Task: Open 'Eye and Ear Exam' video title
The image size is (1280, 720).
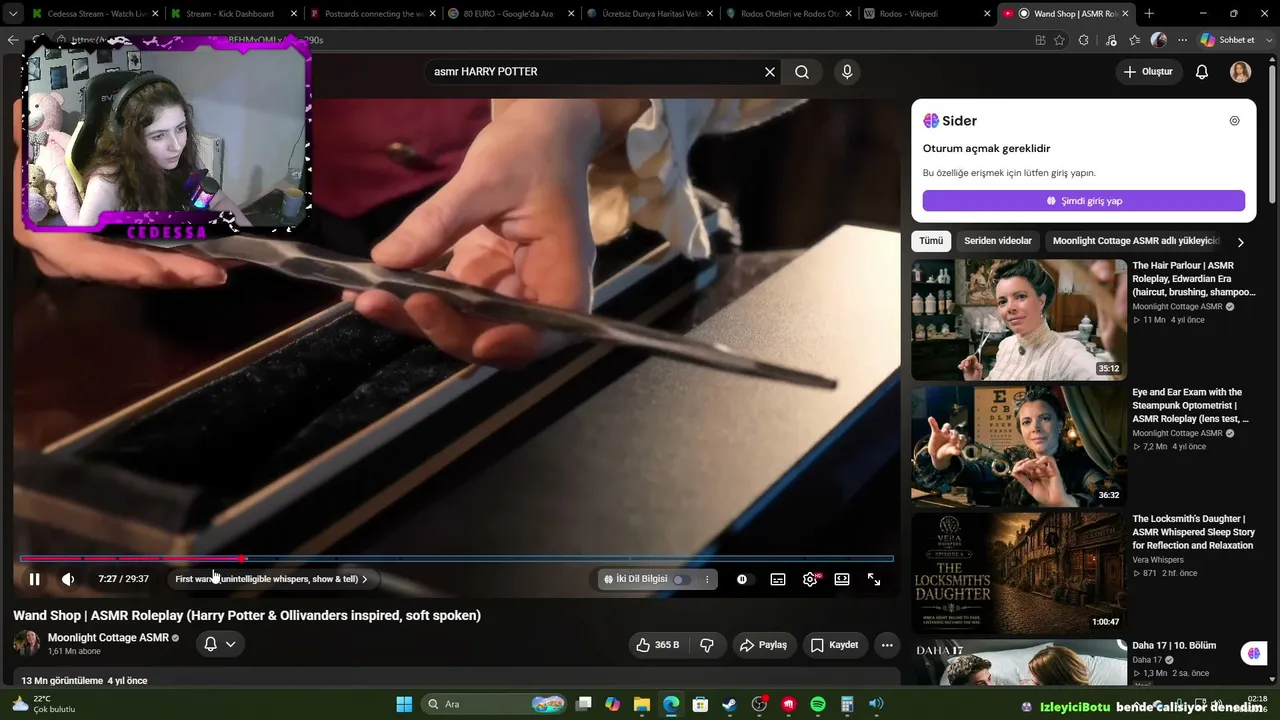Action: point(1191,406)
